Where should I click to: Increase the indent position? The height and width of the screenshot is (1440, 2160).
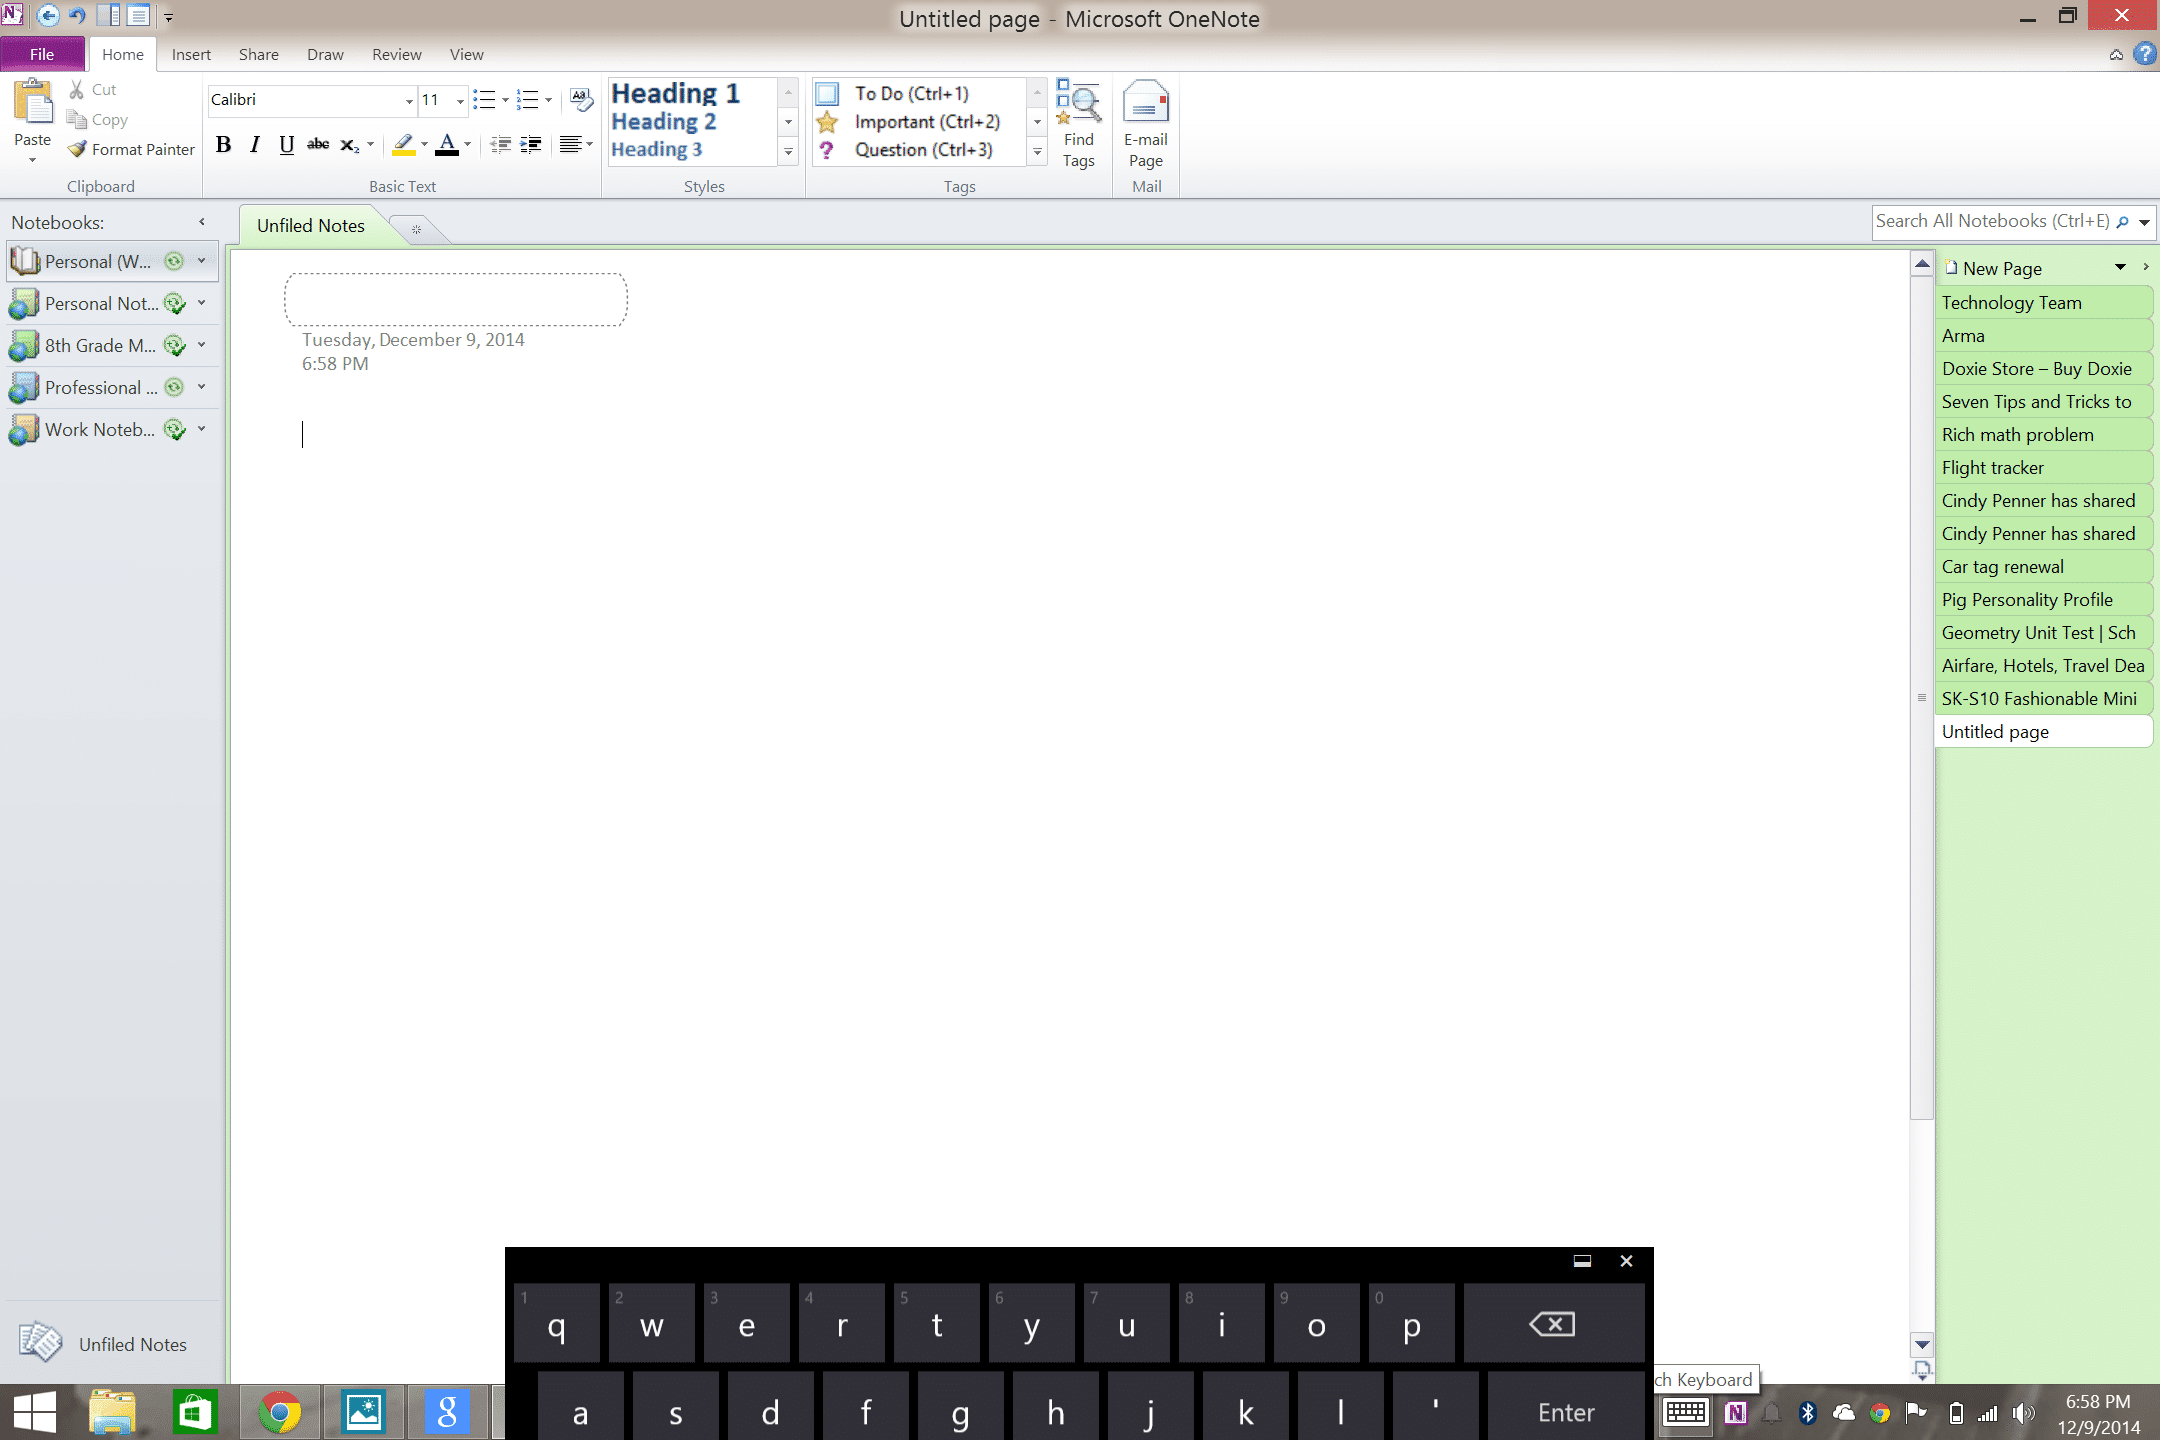tap(531, 145)
